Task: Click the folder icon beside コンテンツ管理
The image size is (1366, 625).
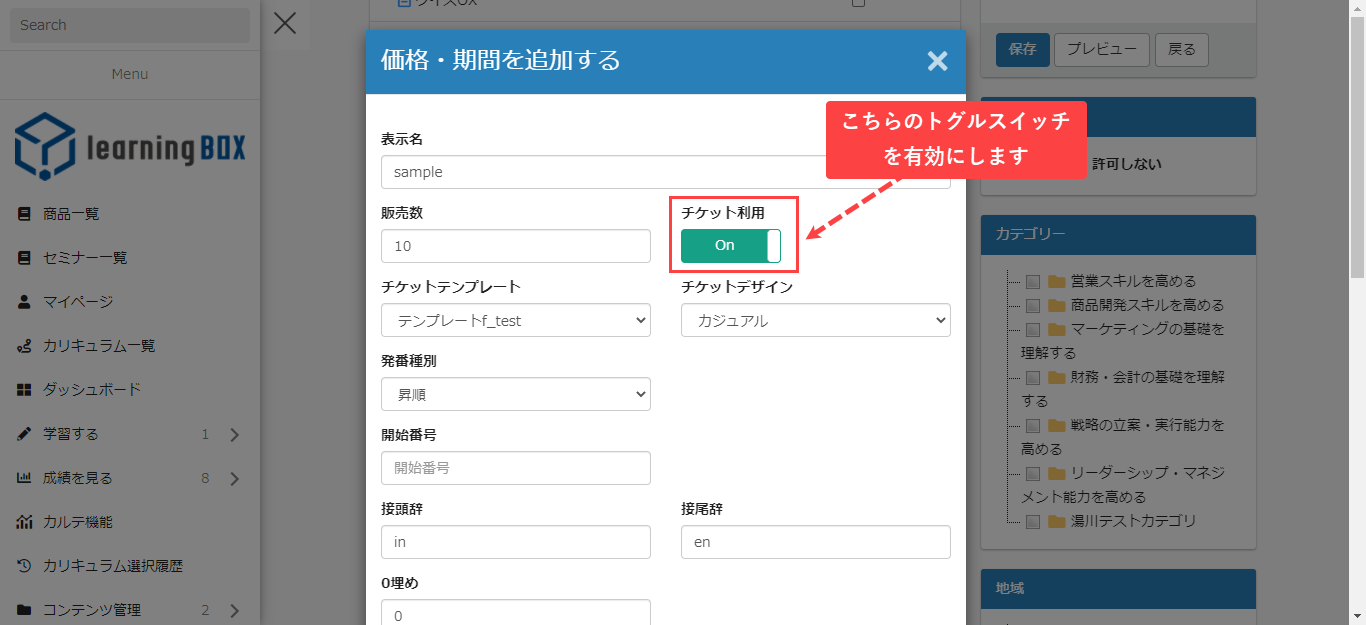Action: (24, 610)
